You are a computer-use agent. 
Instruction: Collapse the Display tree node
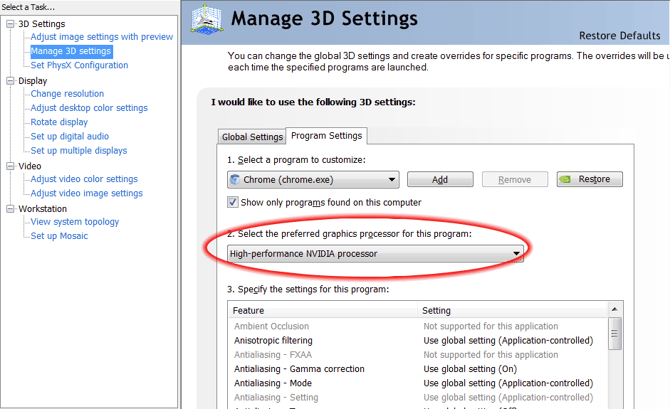point(11,81)
